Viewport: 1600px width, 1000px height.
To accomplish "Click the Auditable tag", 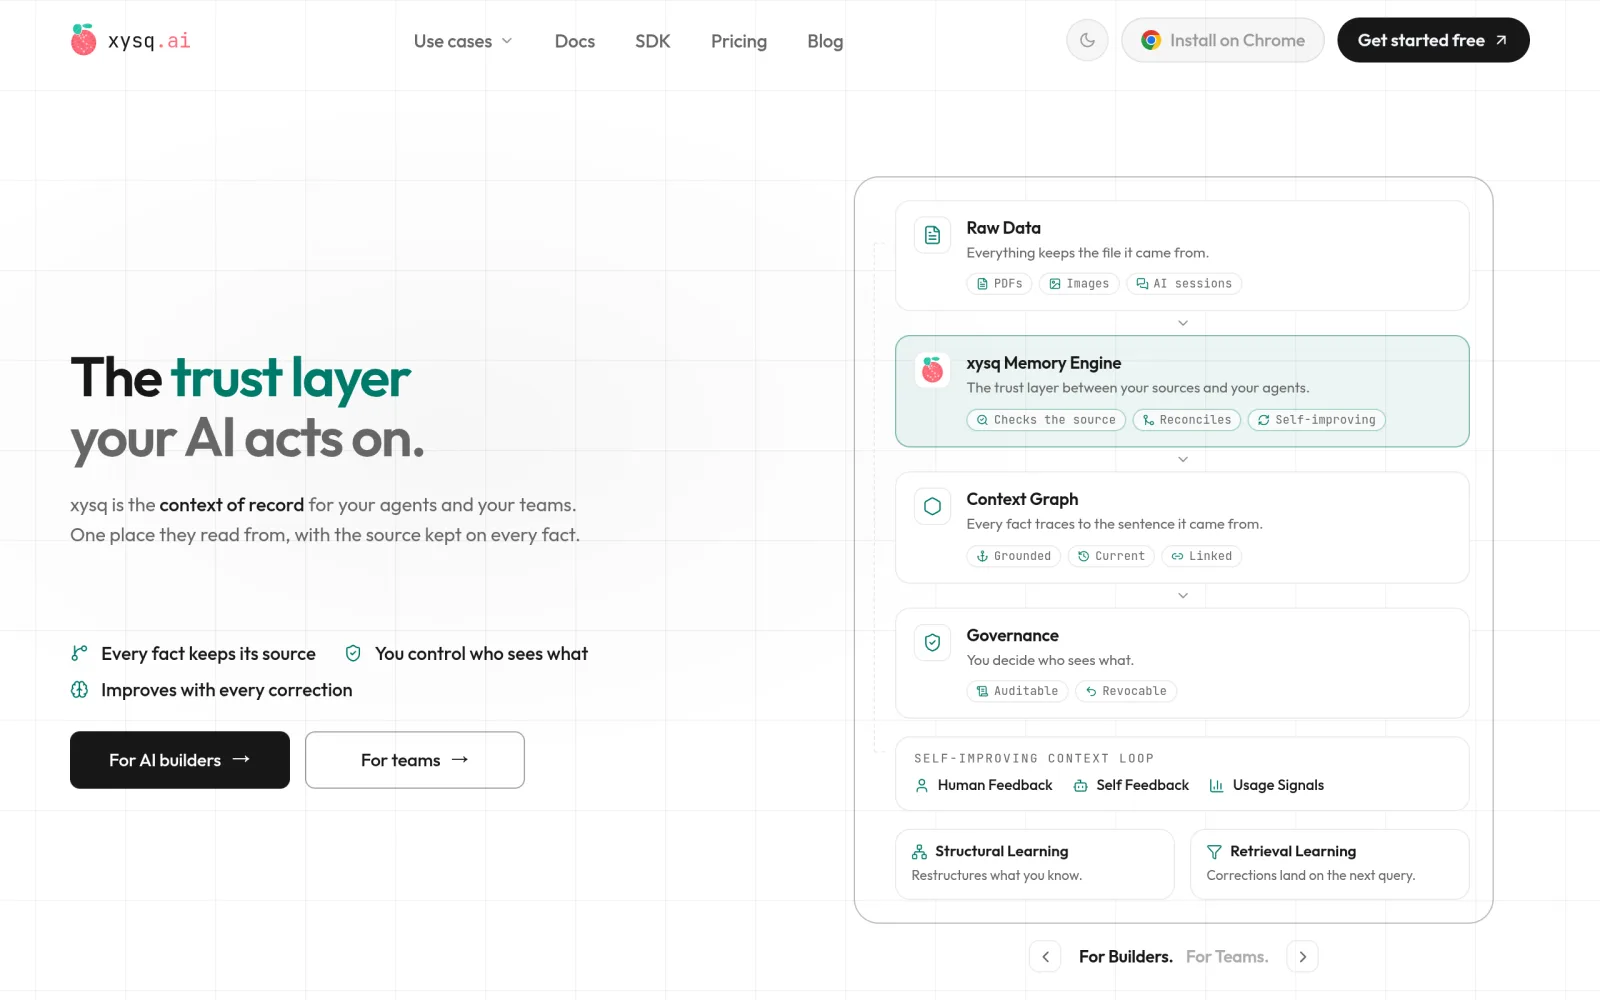I will pyautogui.click(x=1017, y=691).
